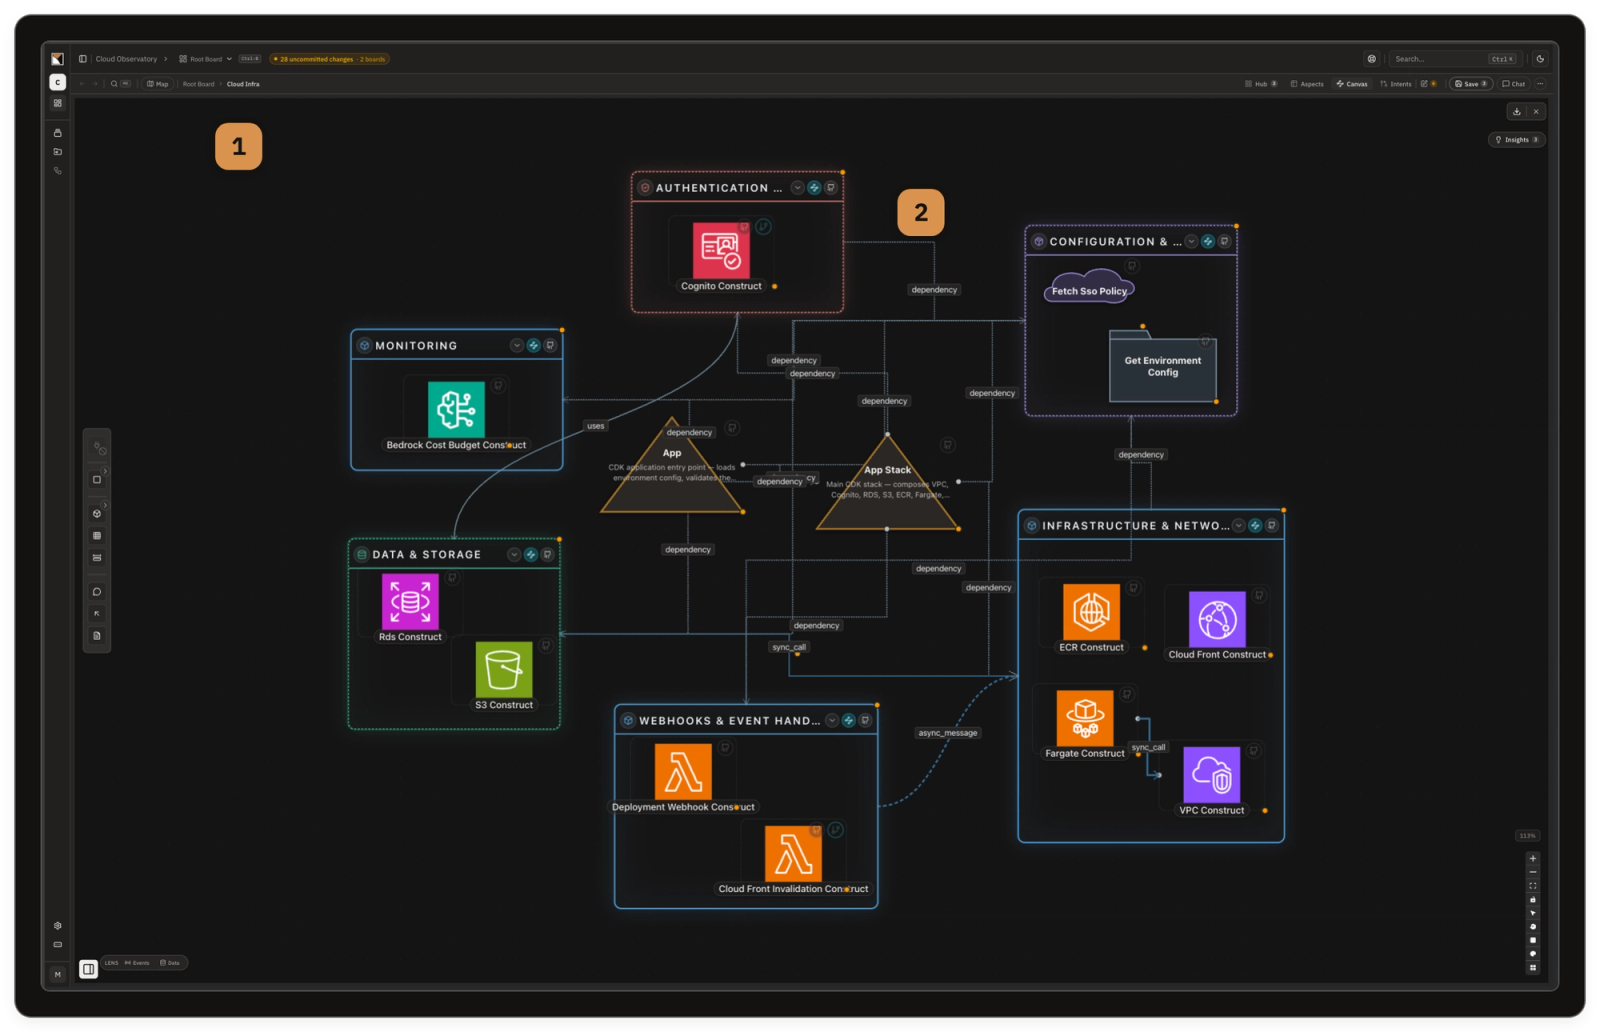
Task: Select the Fargate Construct node icon
Action: (1085, 718)
